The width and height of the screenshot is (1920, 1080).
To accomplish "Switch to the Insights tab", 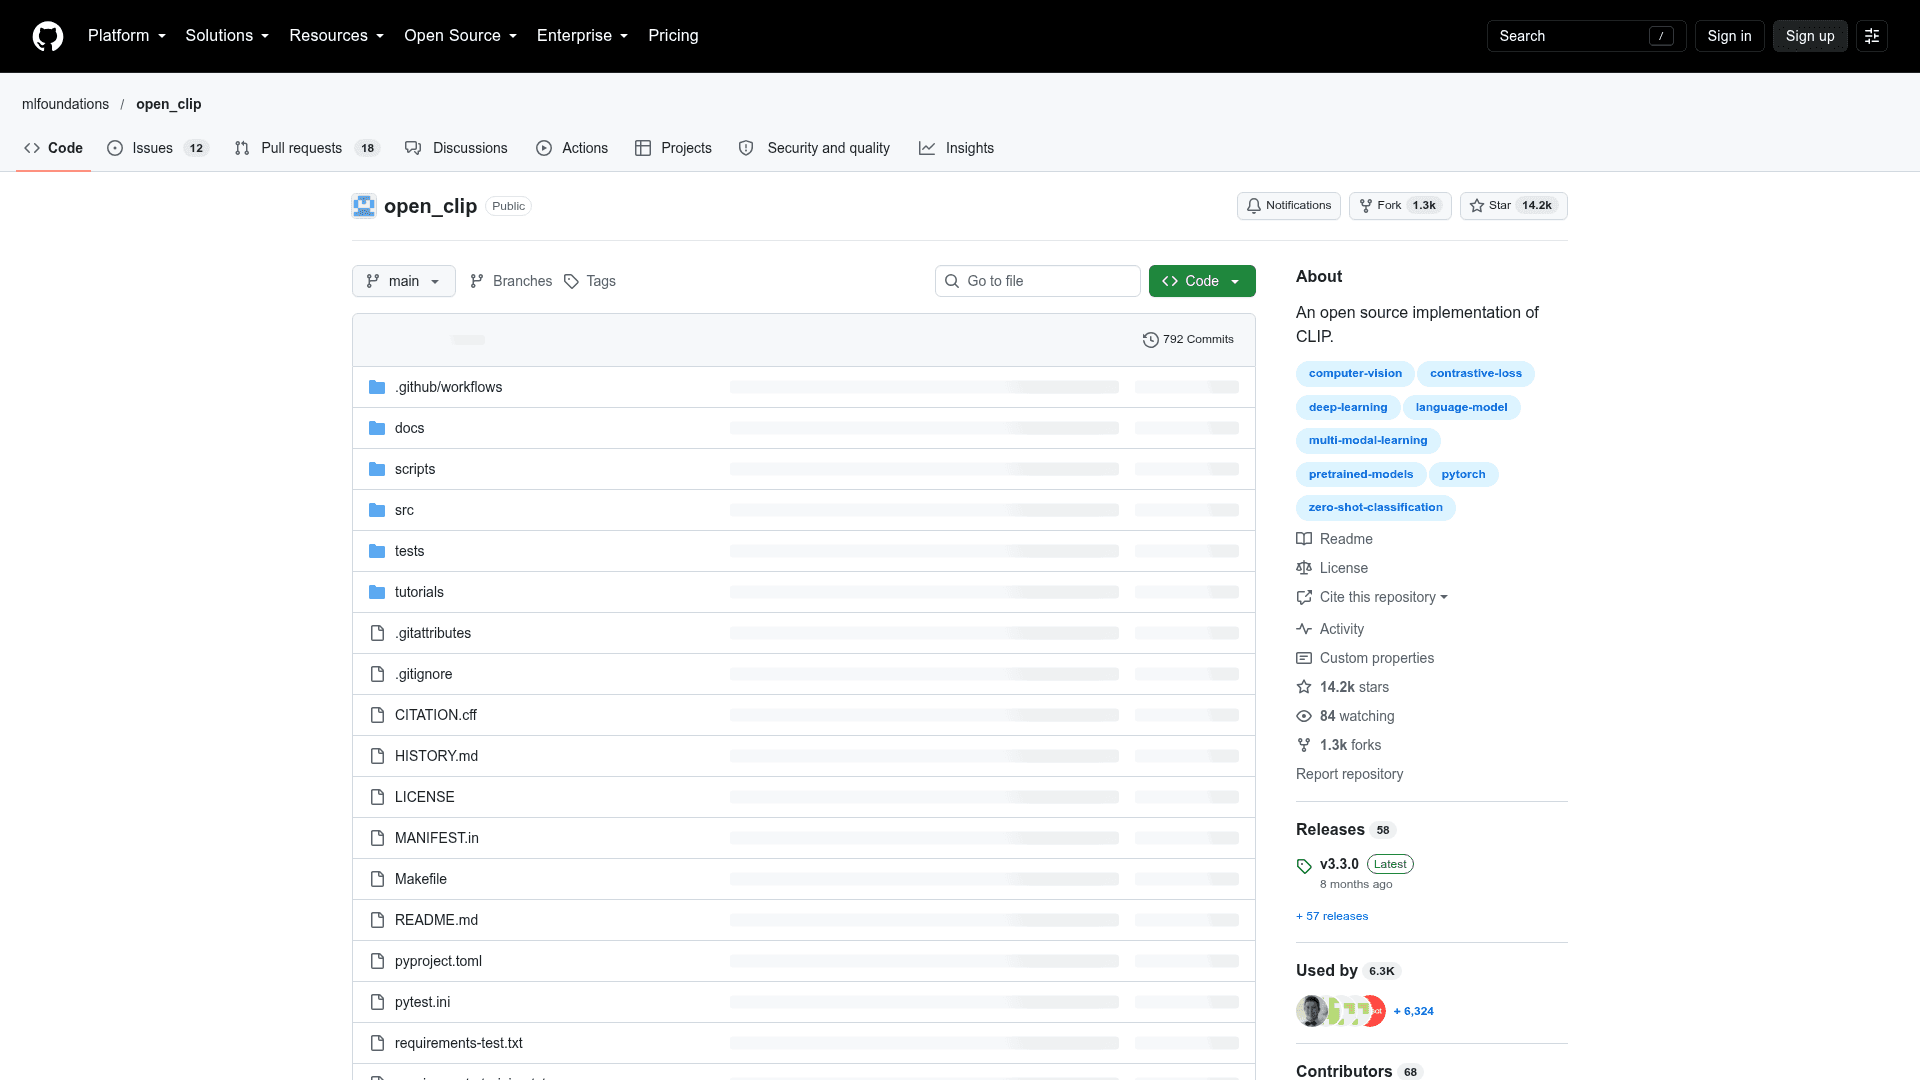I will point(957,148).
